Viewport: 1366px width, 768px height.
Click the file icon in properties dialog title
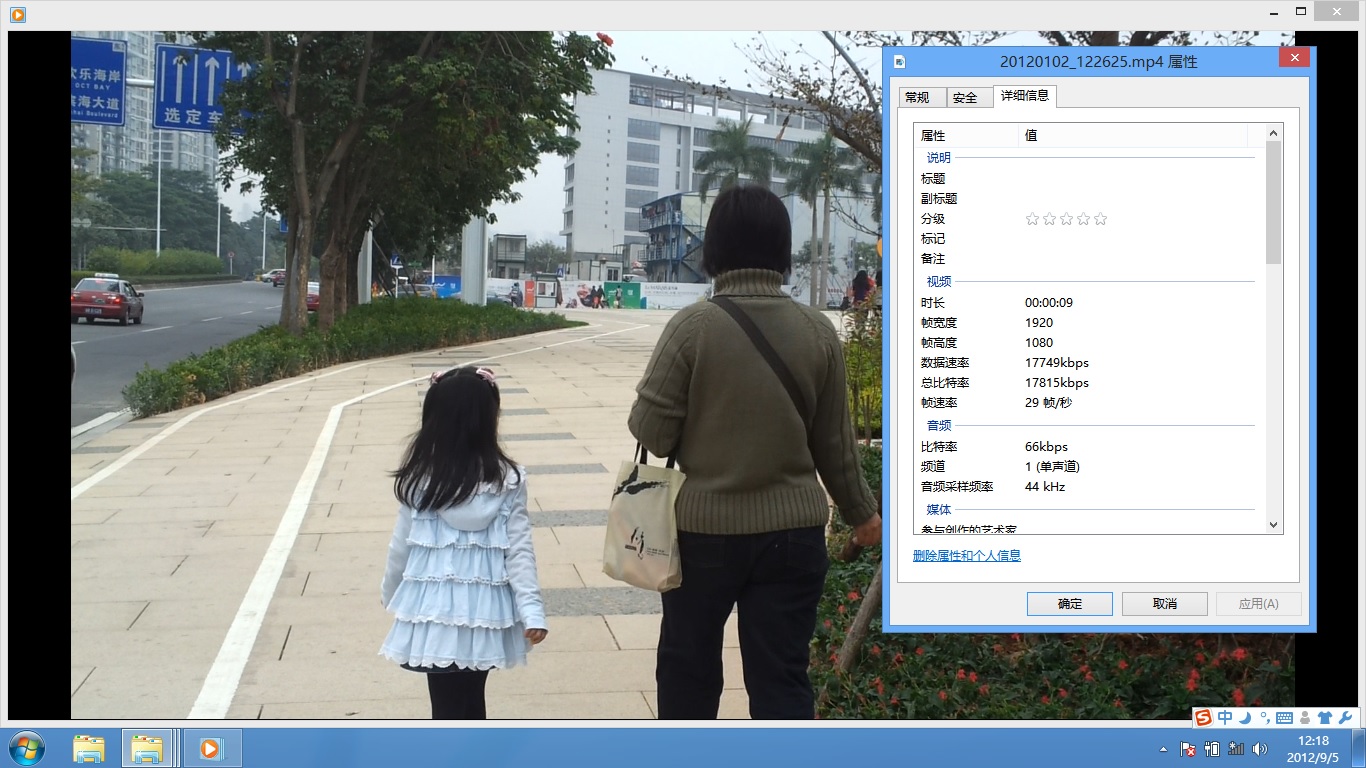(899, 61)
